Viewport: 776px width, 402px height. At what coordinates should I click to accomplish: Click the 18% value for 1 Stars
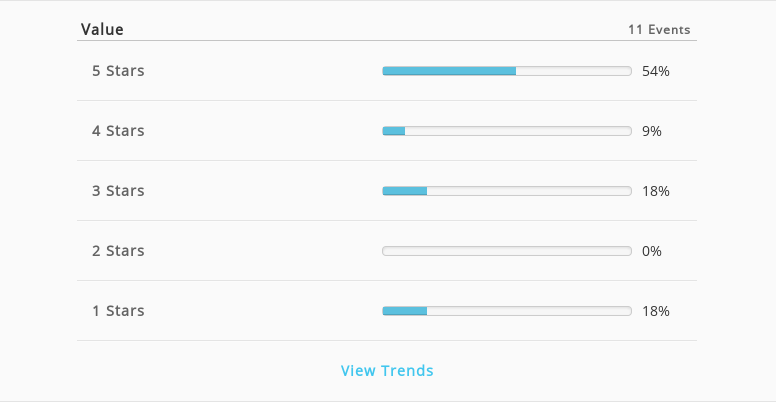click(656, 311)
